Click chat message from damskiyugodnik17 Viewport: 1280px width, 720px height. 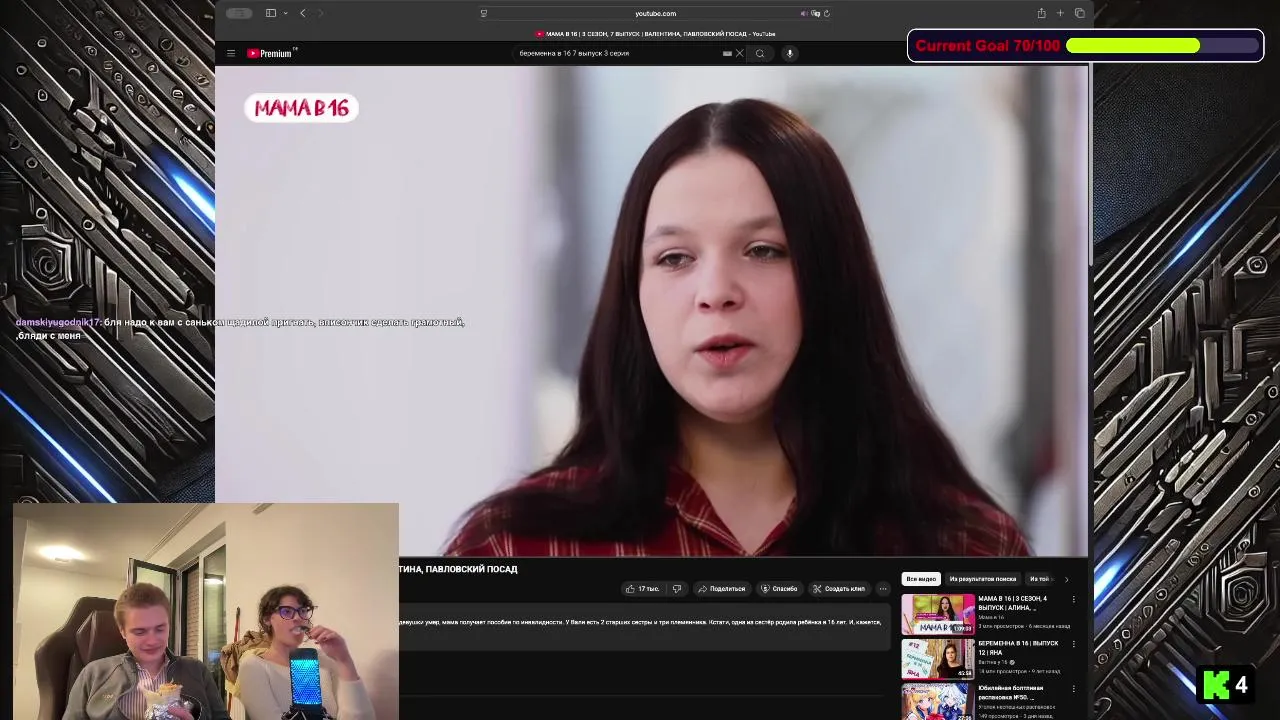pyautogui.click(x=240, y=329)
